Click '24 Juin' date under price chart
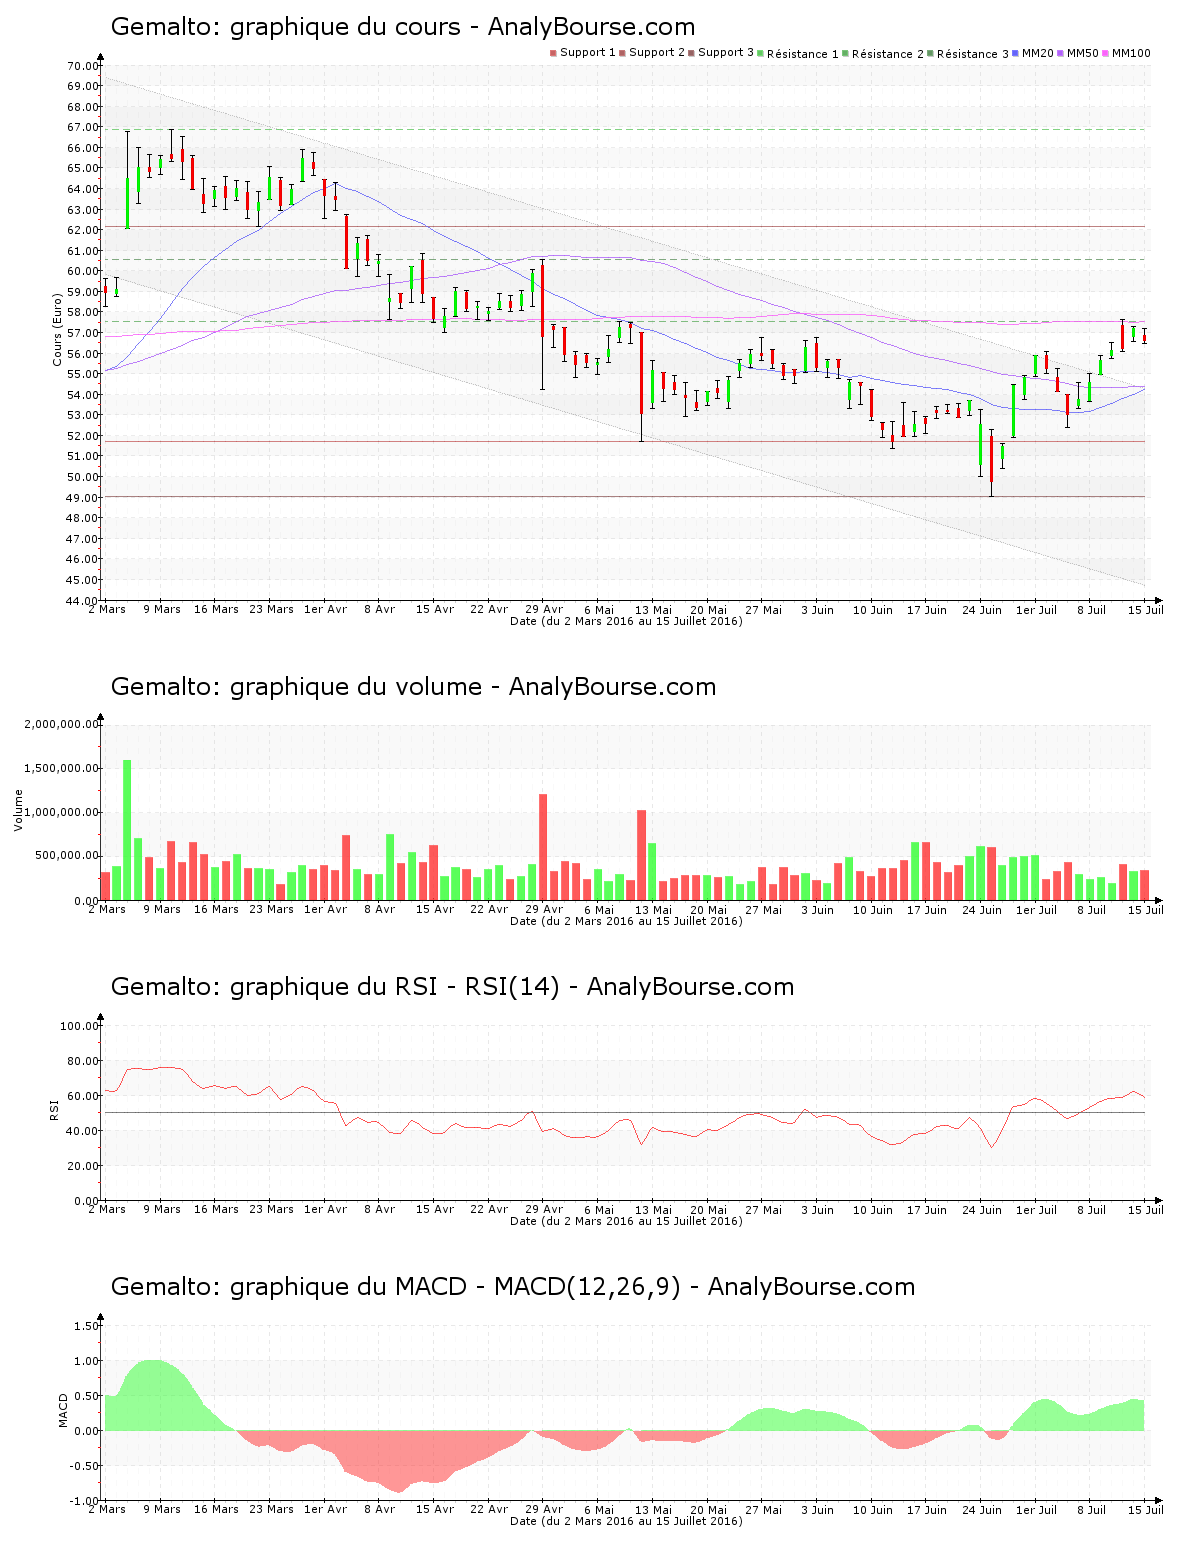This screenshot has height=1550, width=1200. (982, 609)
